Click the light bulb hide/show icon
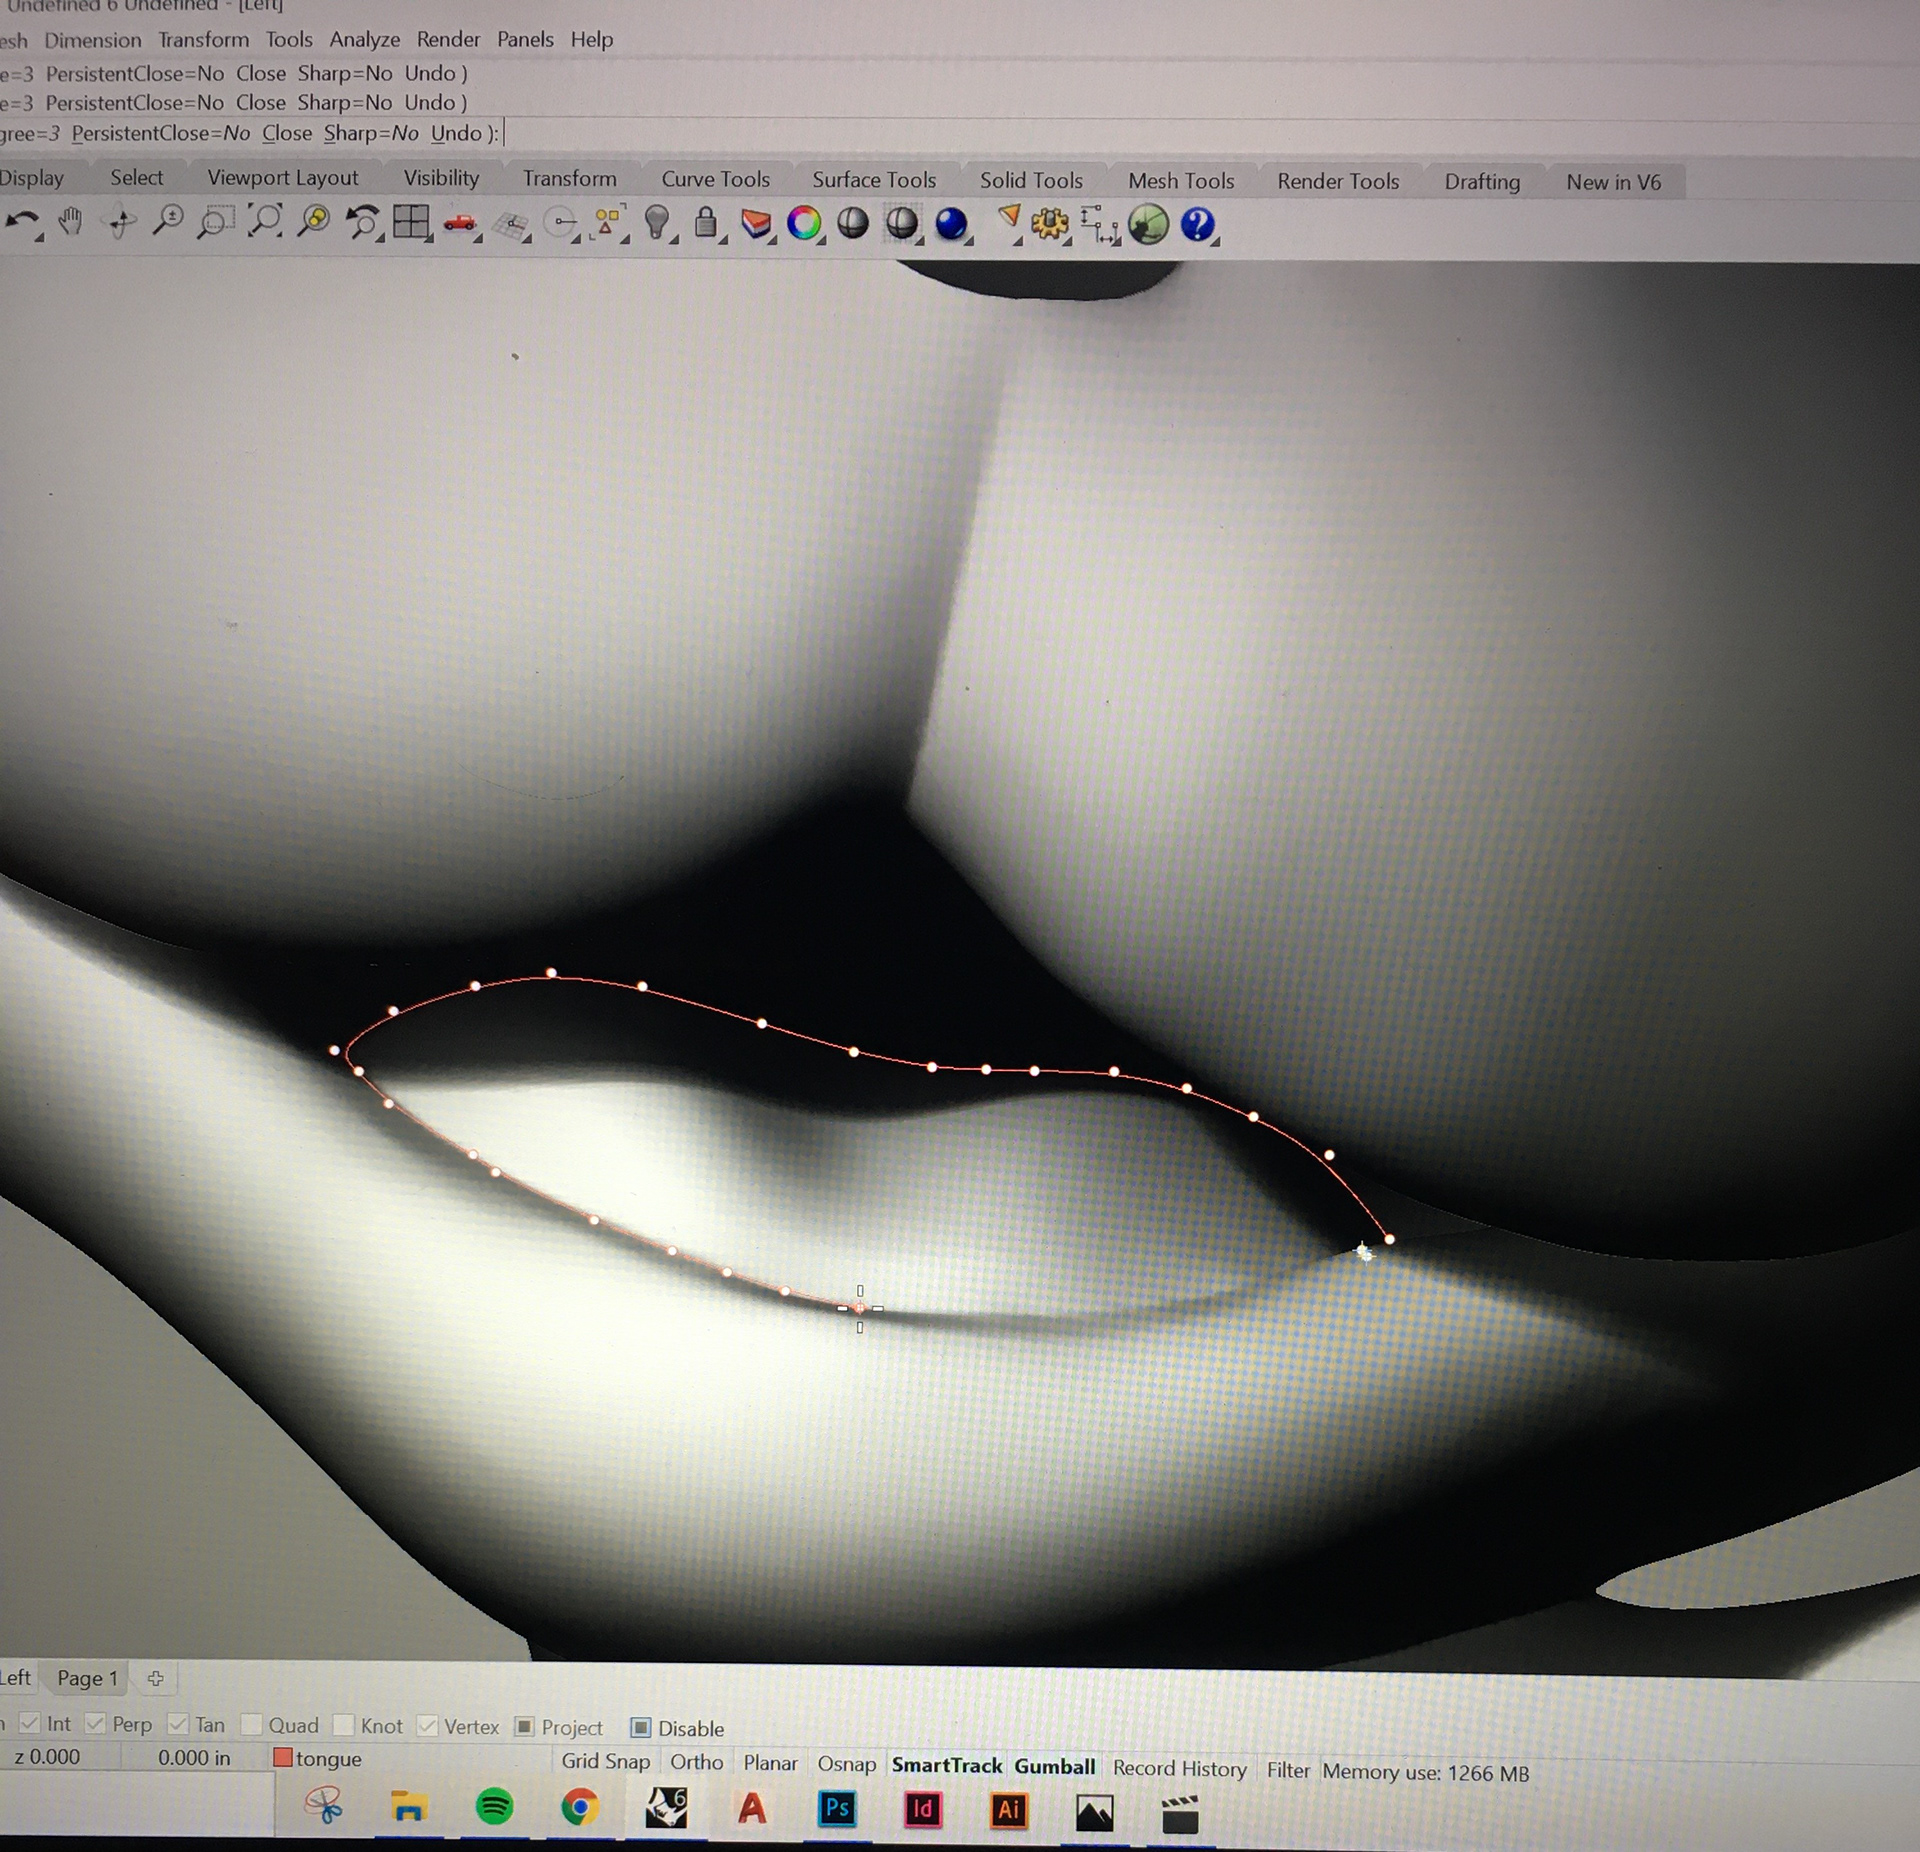Screen dimensions: 1920x1852 (x=656, y=222)
